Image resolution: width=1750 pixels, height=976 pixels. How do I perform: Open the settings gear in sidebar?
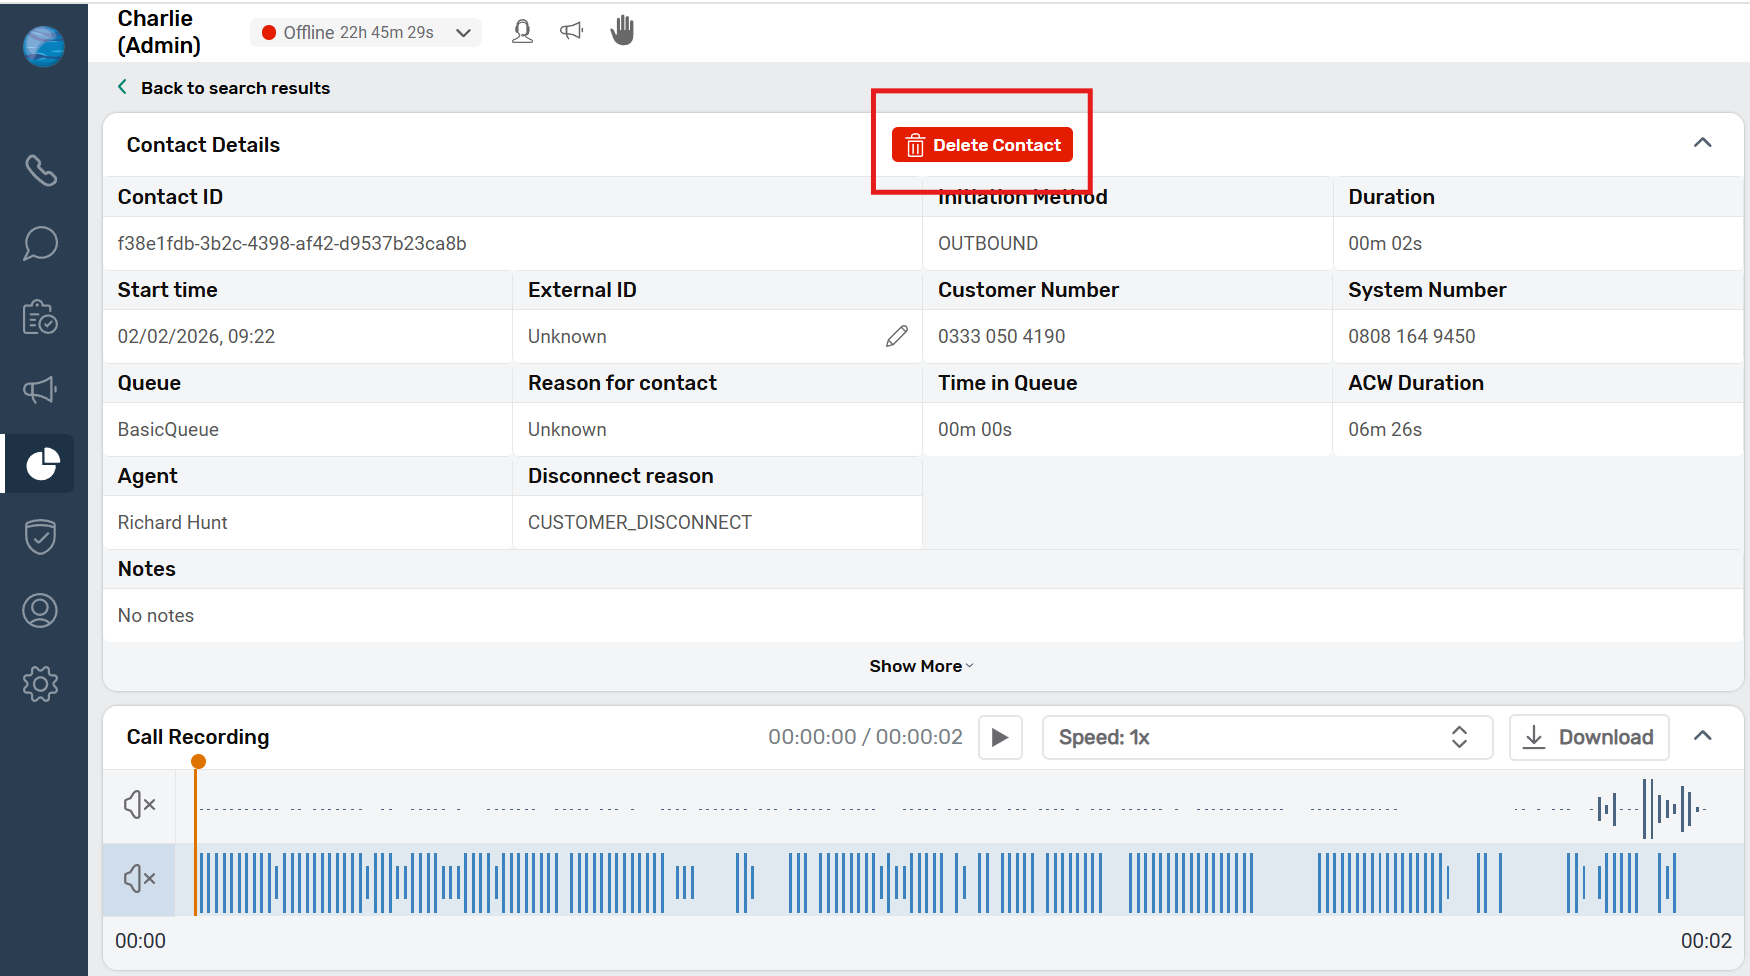tap(41, 684)
